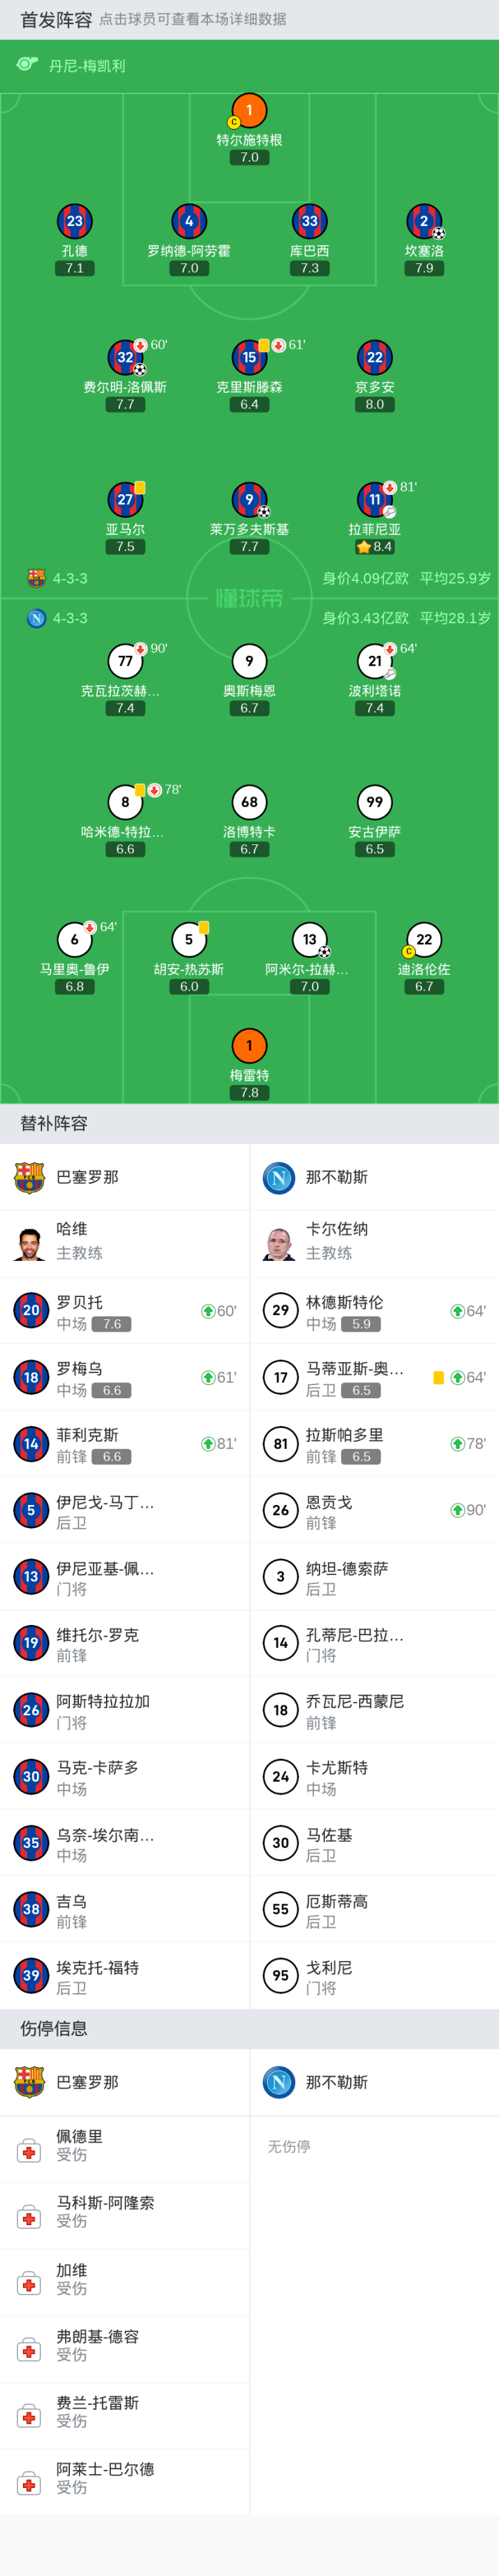
Task: Open goalkeeper 特尔施特根 player badge
Action: pyautogui.click(x=249, y=110)
